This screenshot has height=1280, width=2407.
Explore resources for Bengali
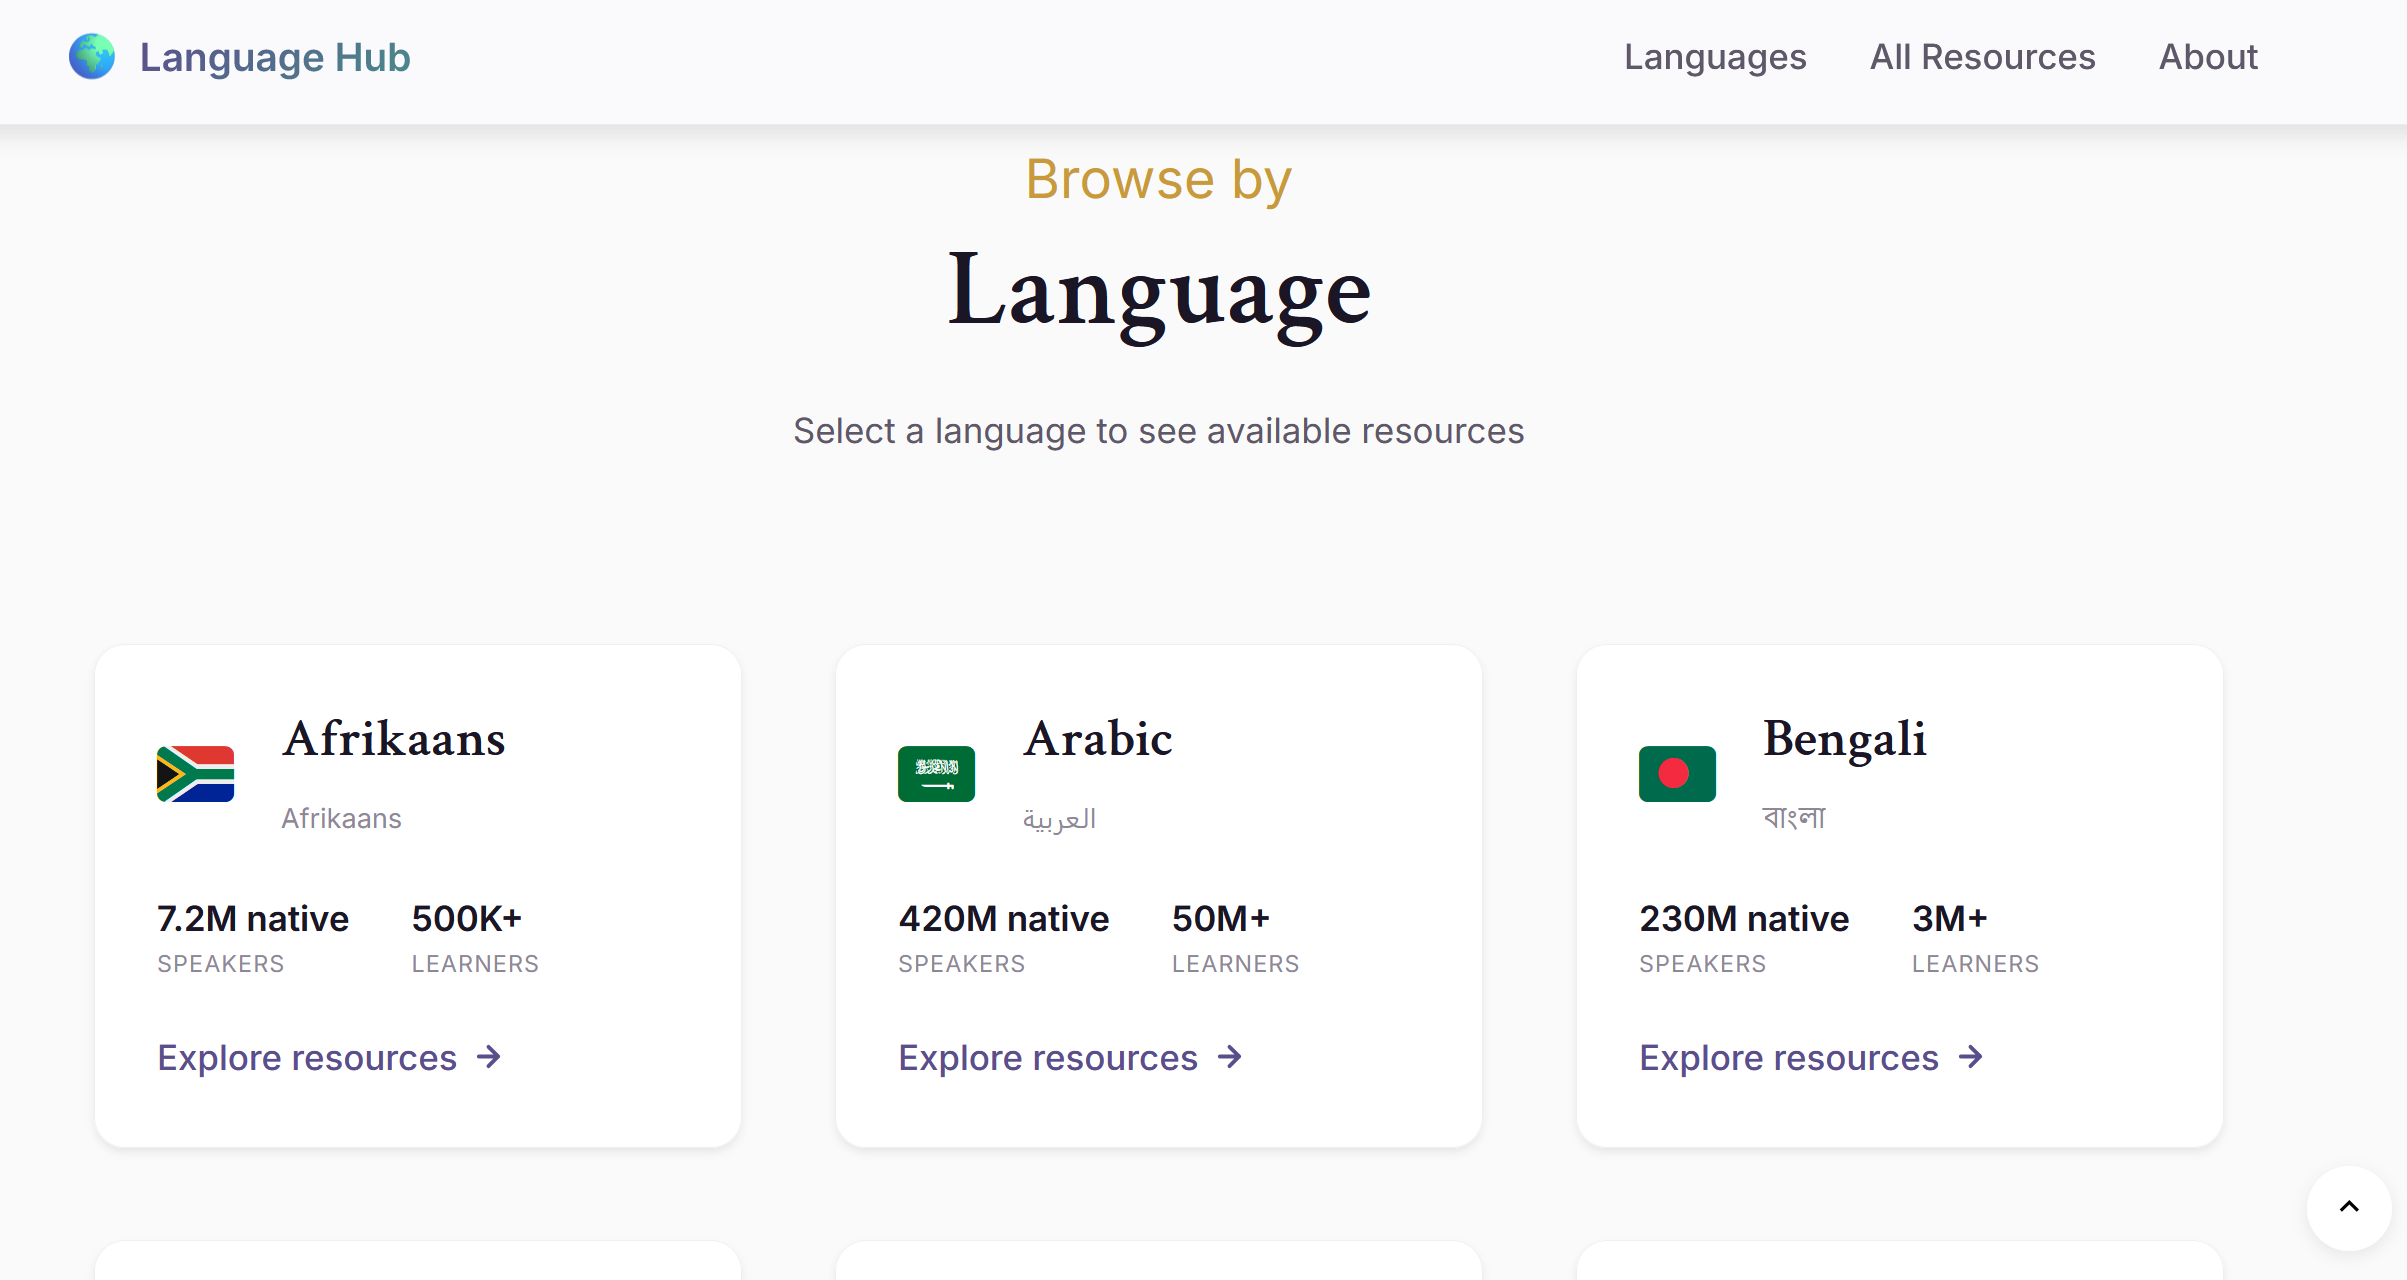1789,1058
